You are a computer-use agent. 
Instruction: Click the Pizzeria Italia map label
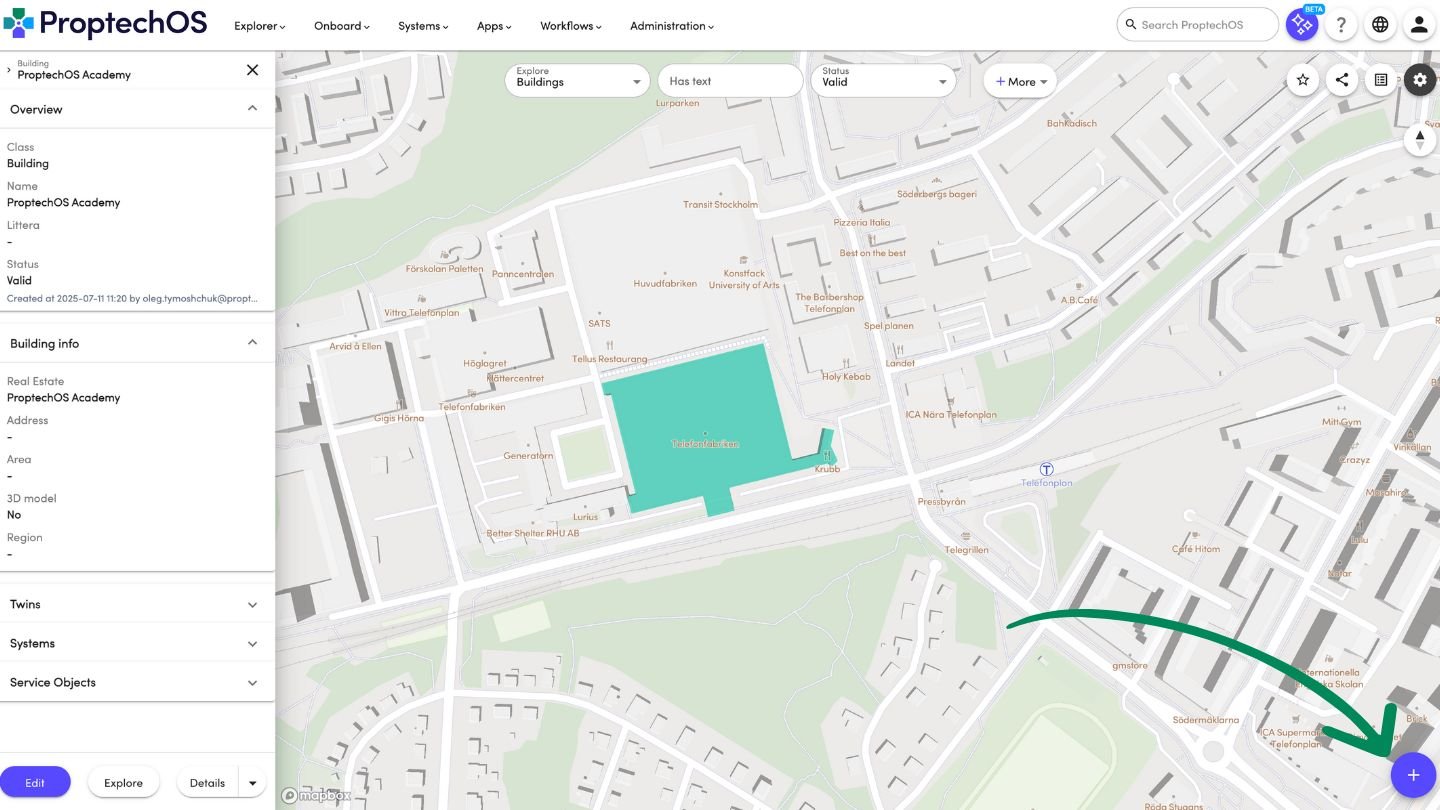point(862,222)
